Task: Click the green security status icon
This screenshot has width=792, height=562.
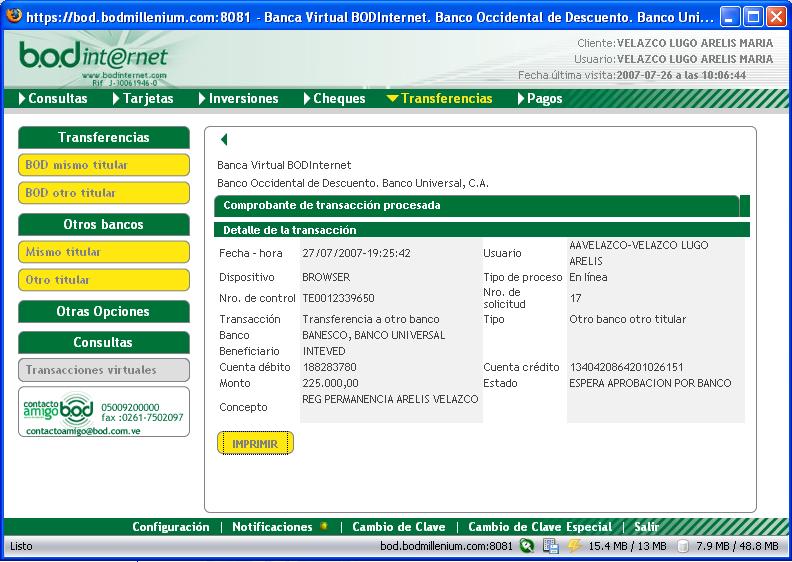Action: tap(527, 545)
